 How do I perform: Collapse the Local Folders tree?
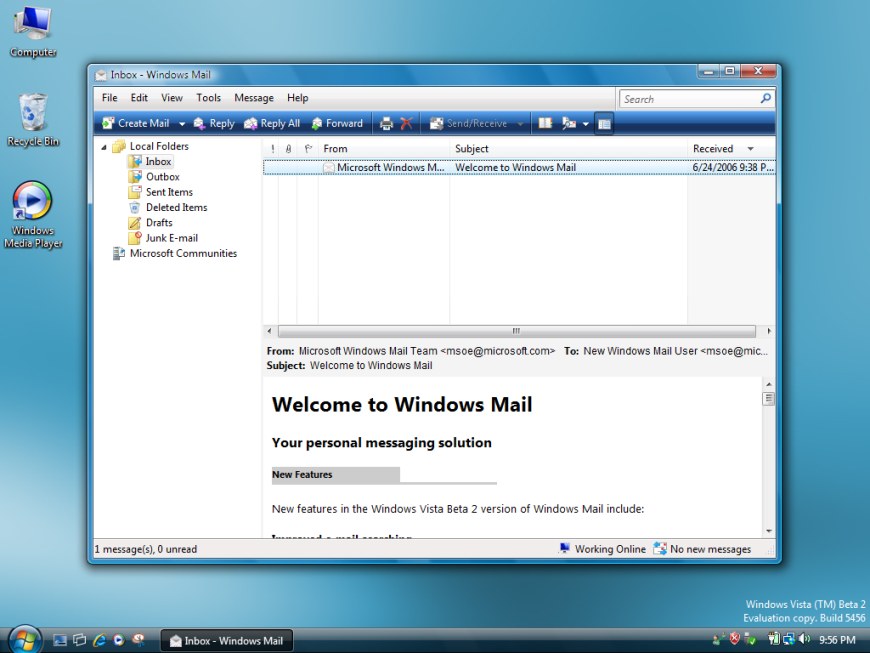coord(104,147)
